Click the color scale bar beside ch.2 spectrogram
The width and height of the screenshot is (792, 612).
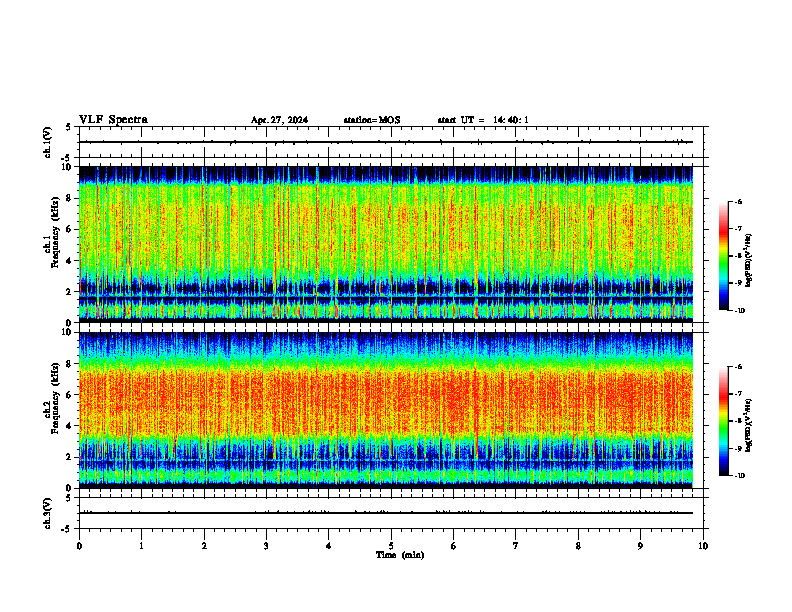pyautogui.click(x=723, y=421)
